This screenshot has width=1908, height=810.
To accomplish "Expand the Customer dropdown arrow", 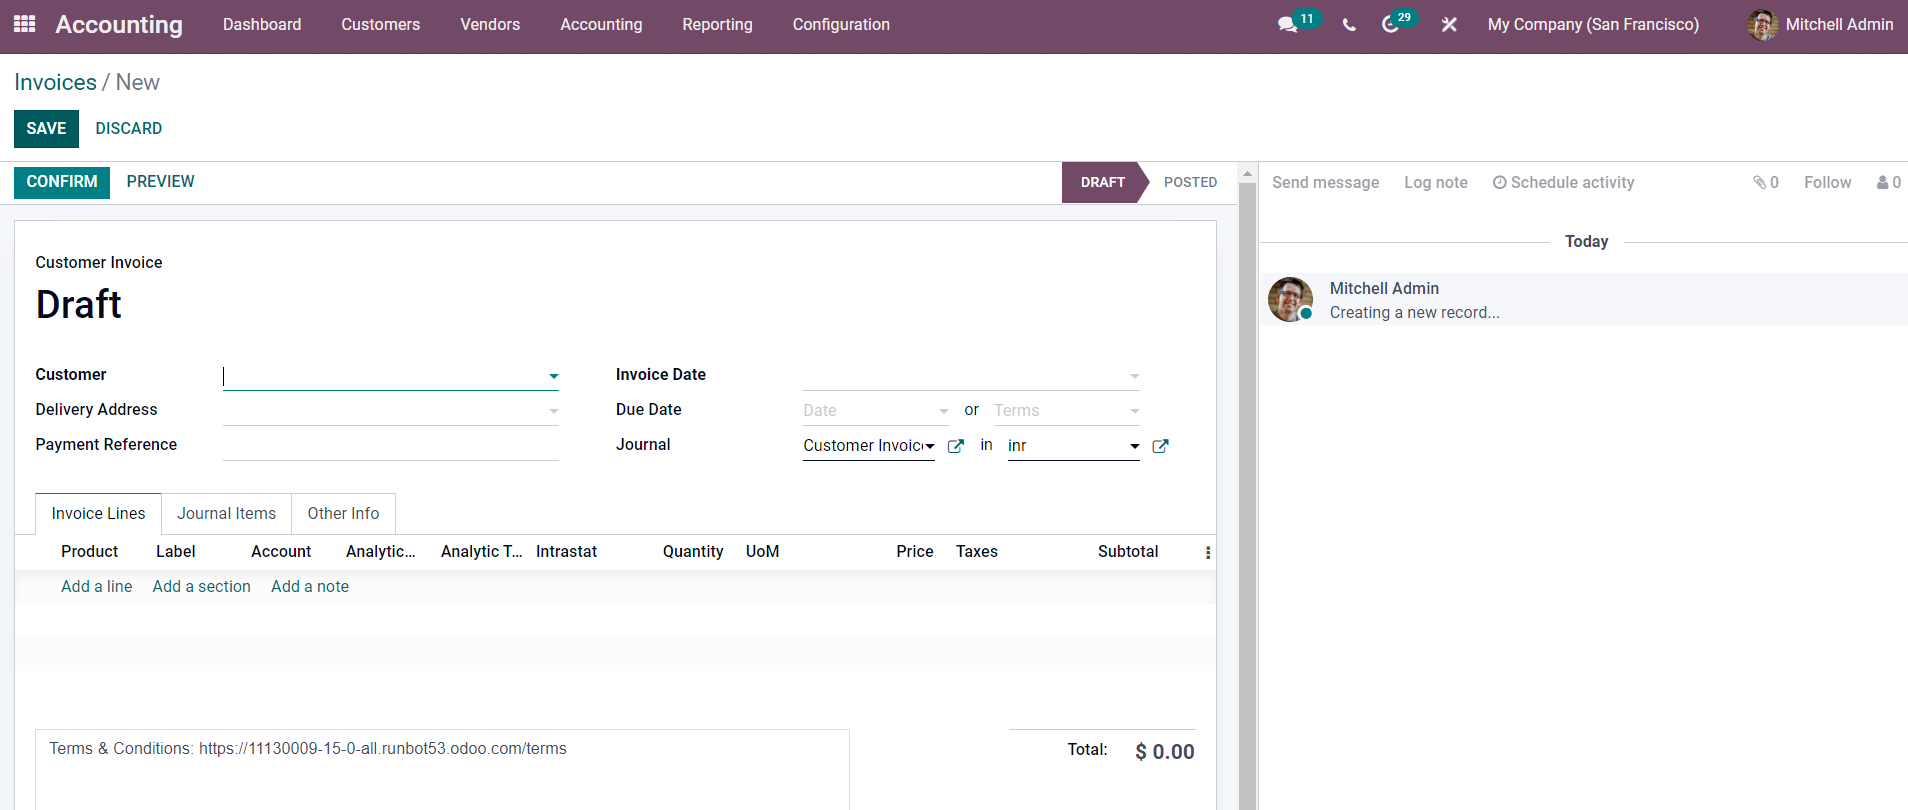I will (x=553, y=376).
